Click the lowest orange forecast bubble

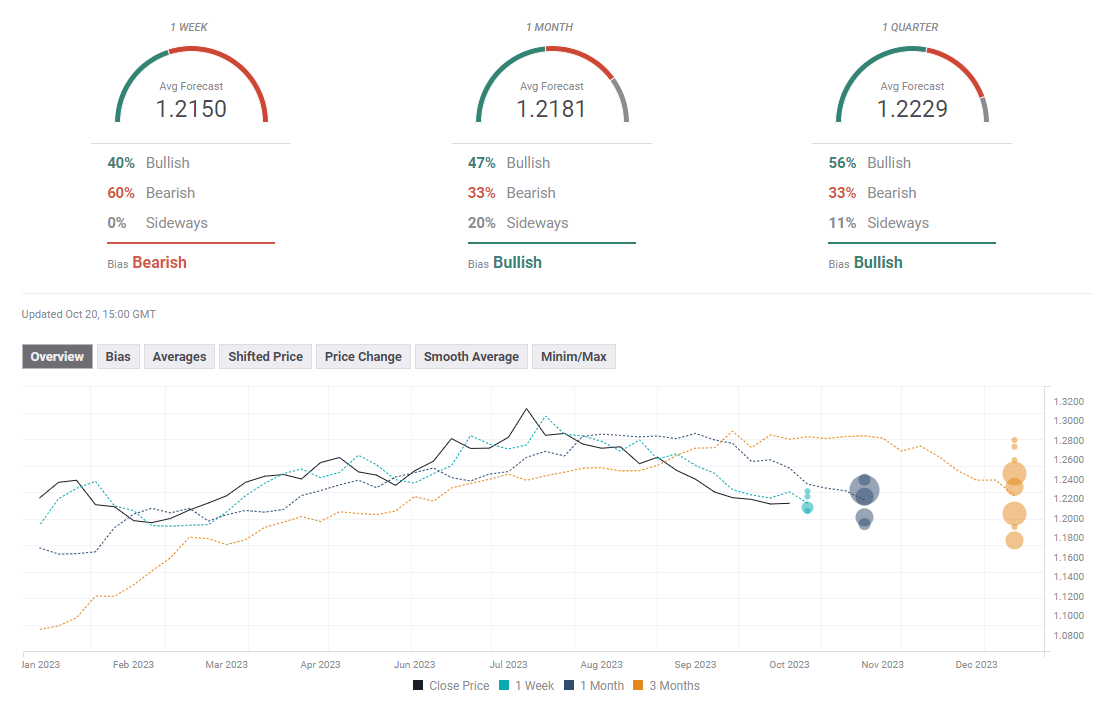[1014, 540]
